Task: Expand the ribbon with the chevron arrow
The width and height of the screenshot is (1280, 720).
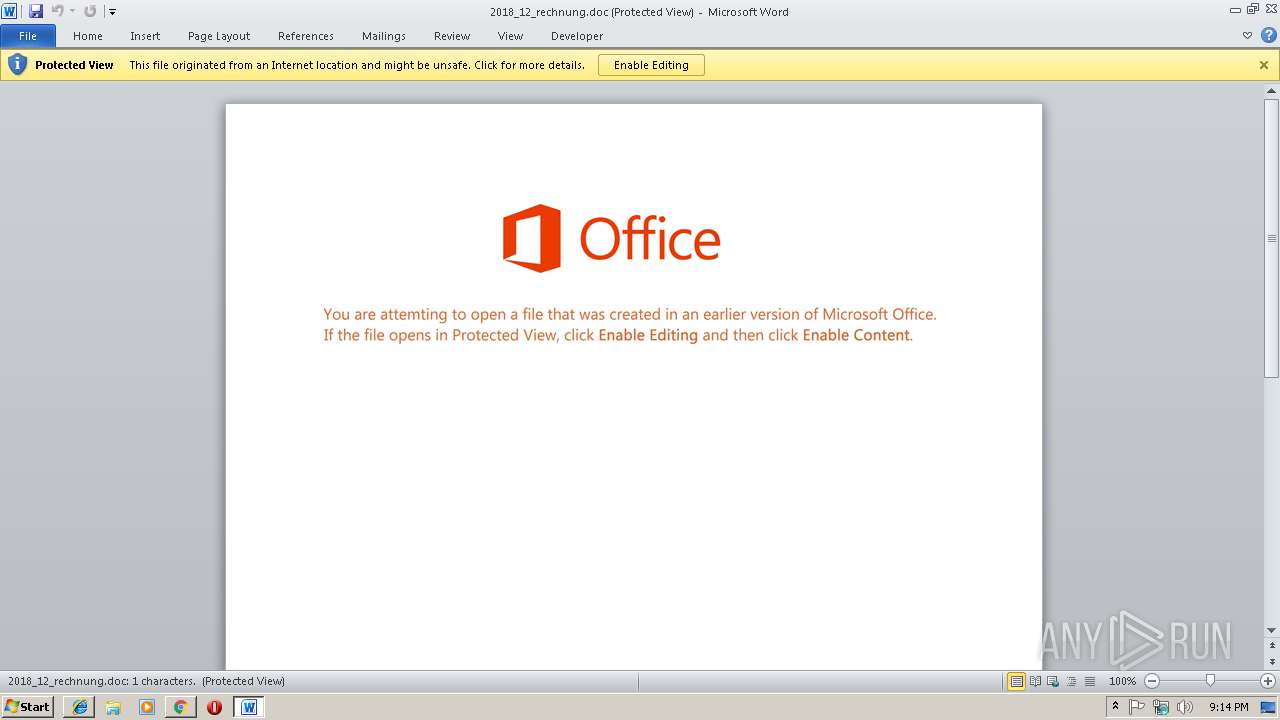Action: 1247,35
